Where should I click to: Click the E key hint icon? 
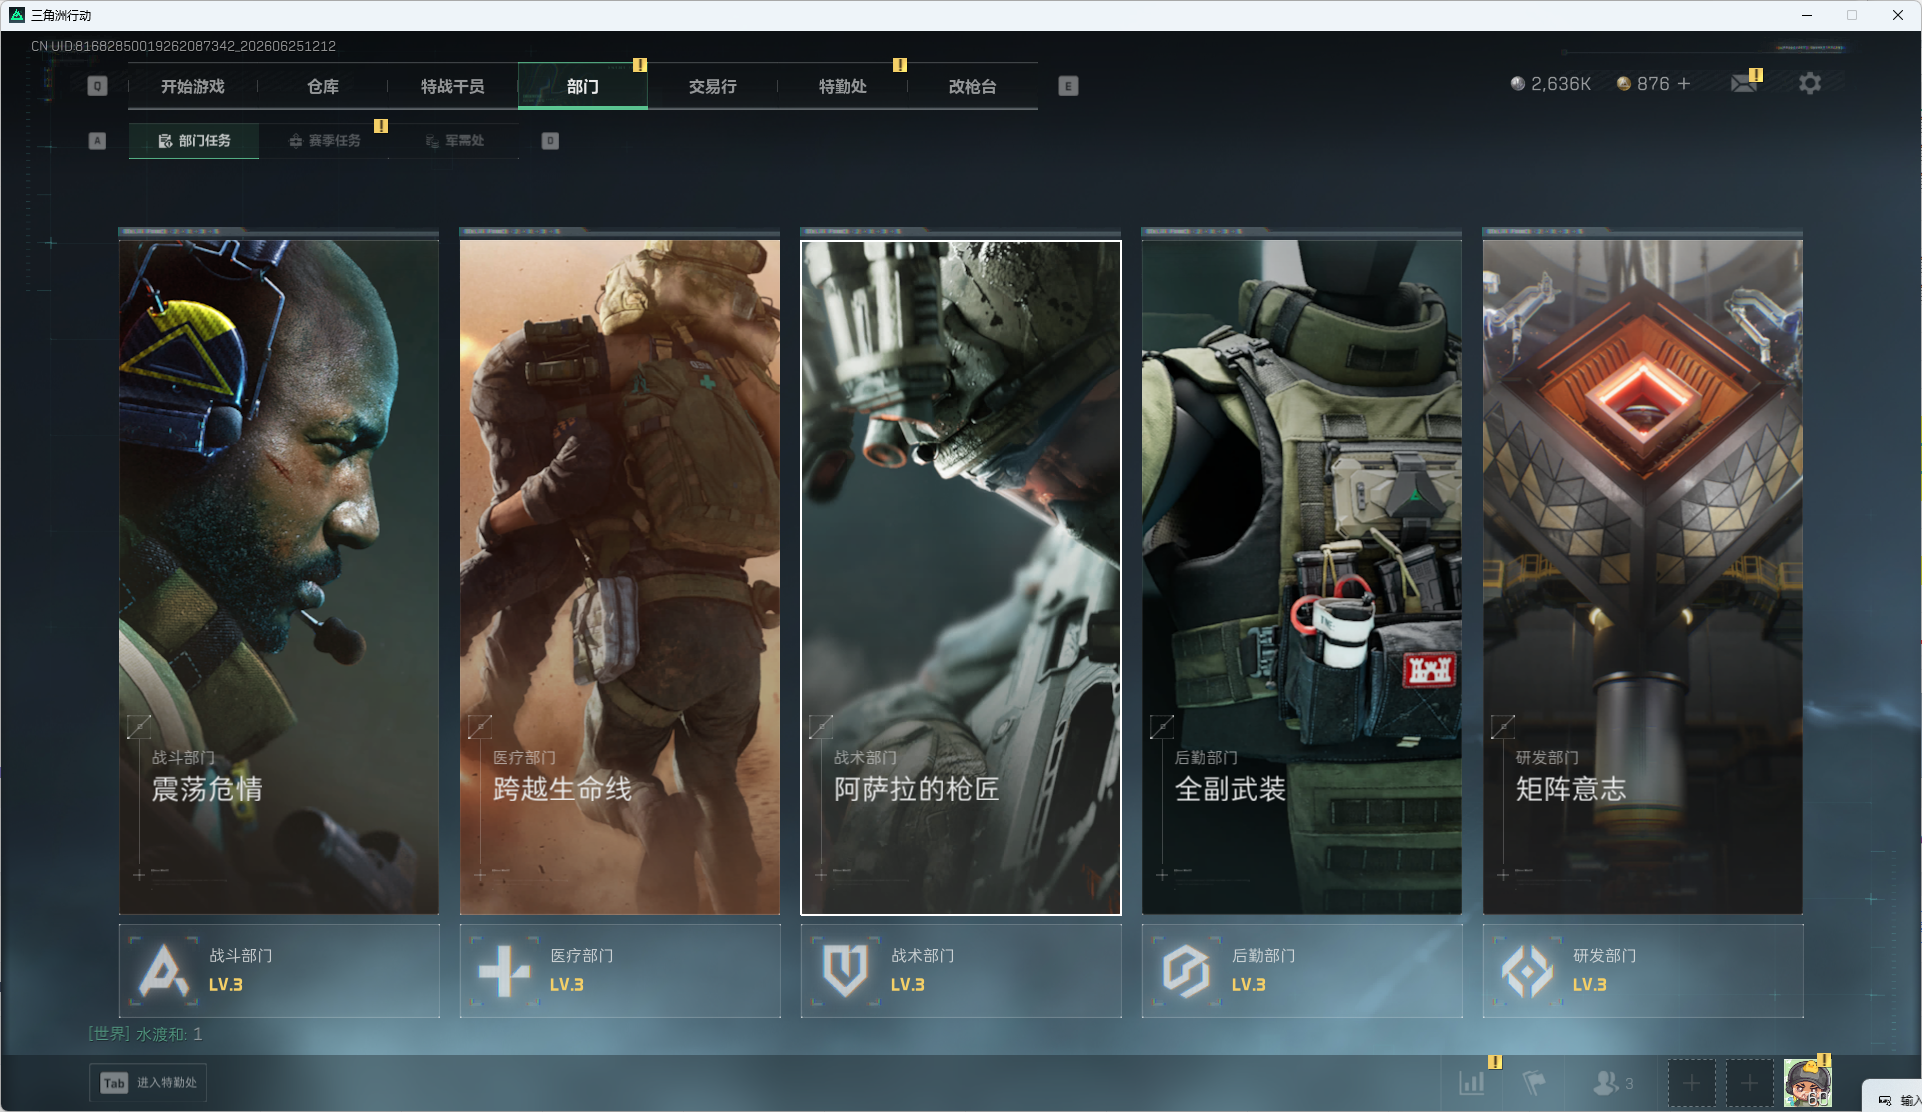tap(1068, 86)
